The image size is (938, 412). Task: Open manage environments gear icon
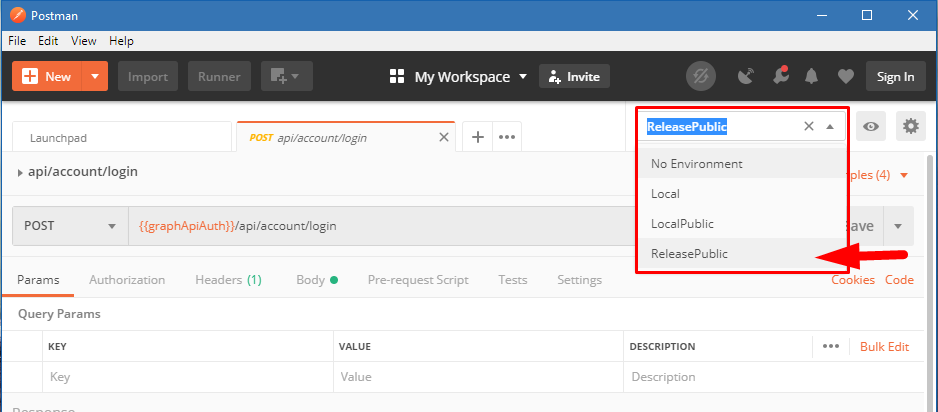coord(910,126)
